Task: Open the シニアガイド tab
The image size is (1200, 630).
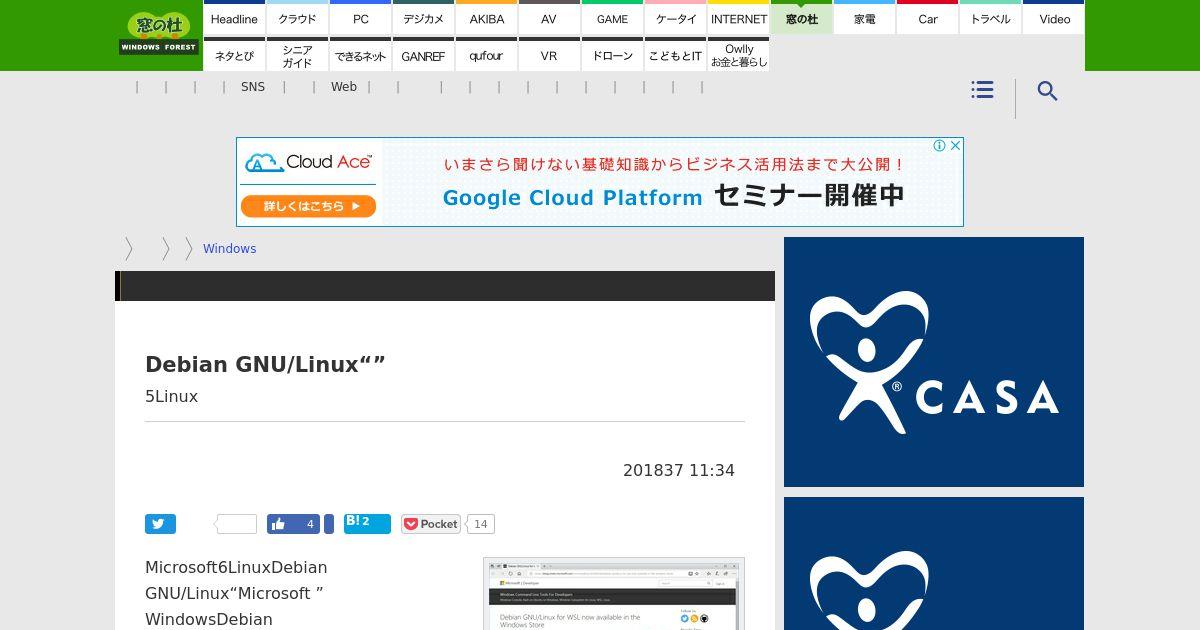Action: point(297,55)
